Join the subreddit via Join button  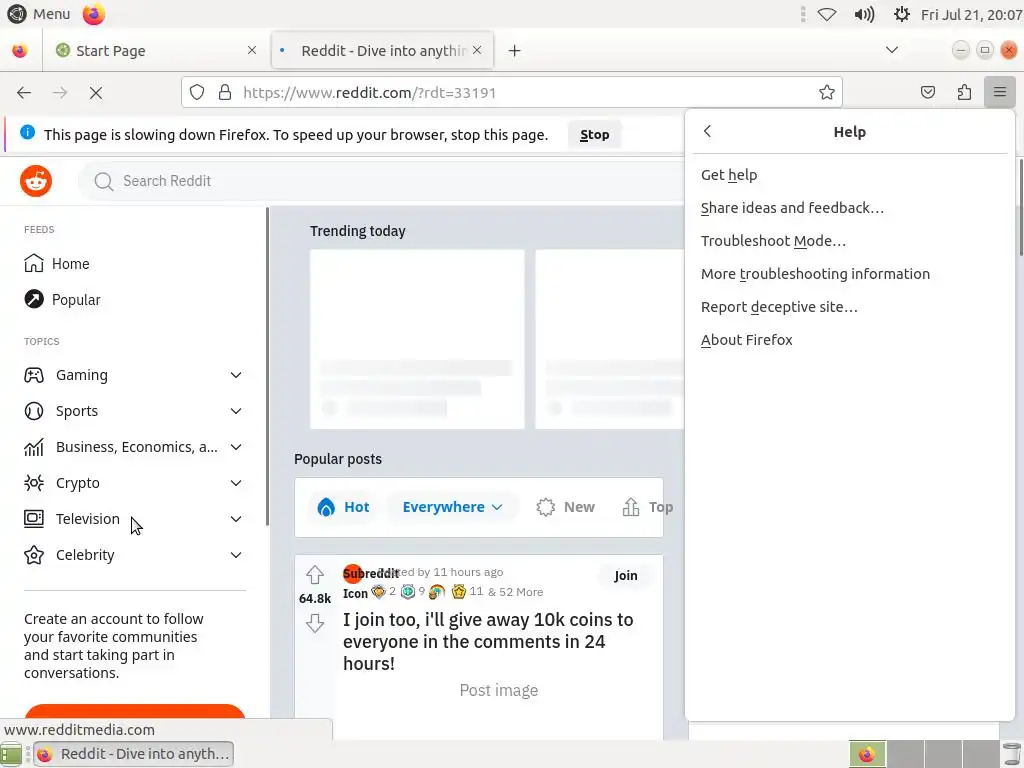625,575
